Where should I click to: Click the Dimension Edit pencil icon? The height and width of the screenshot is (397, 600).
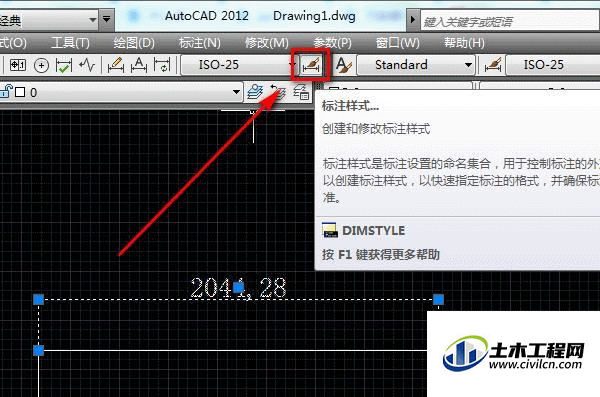(x=116, y=65)
